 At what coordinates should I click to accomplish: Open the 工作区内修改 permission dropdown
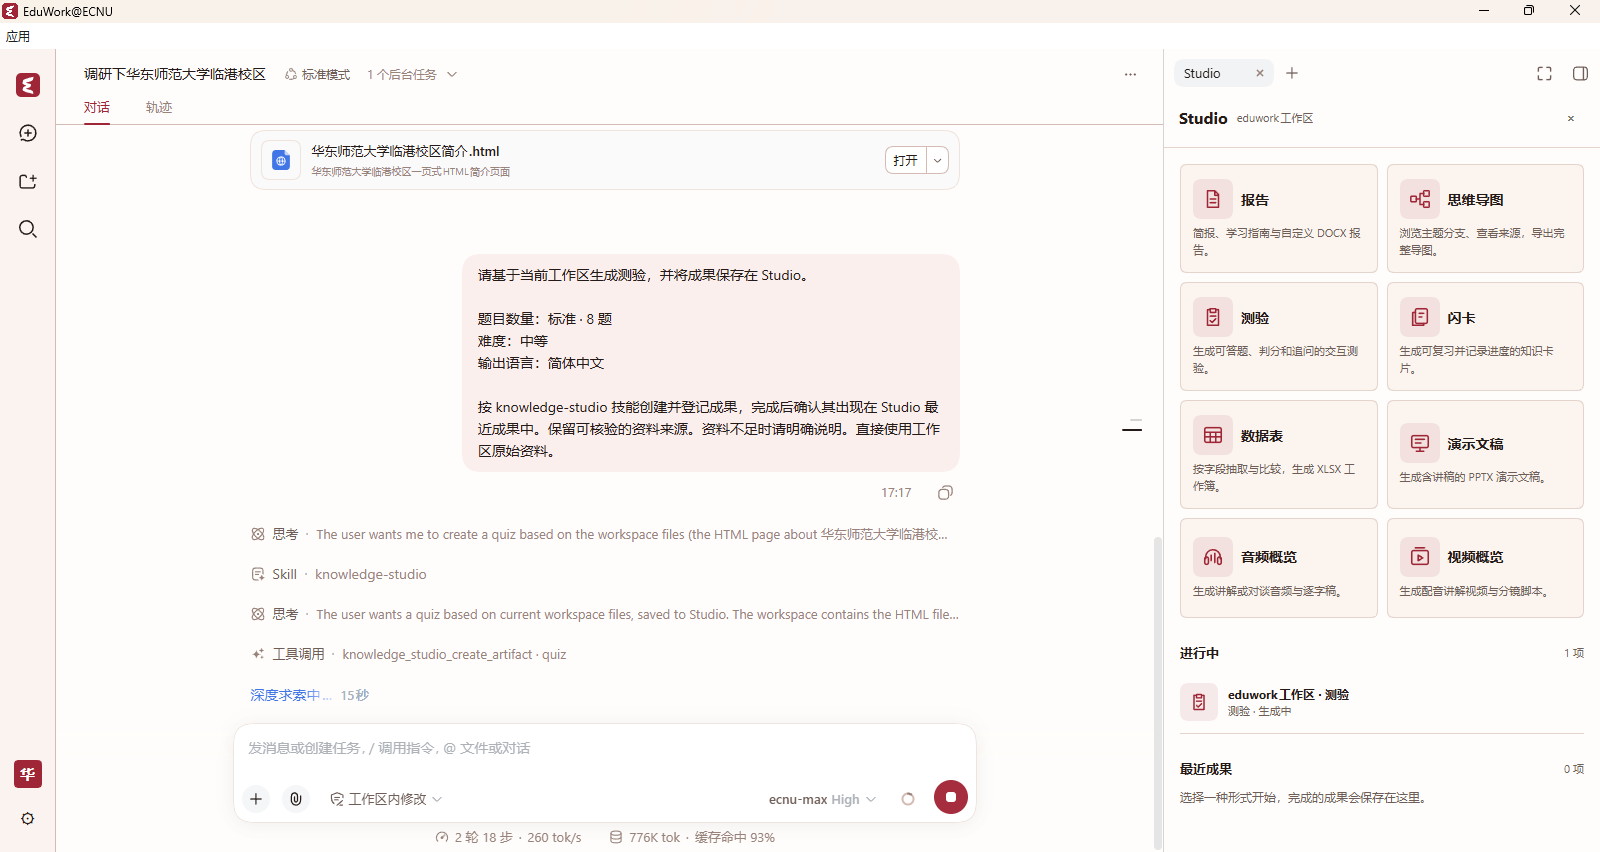point(386,799)
